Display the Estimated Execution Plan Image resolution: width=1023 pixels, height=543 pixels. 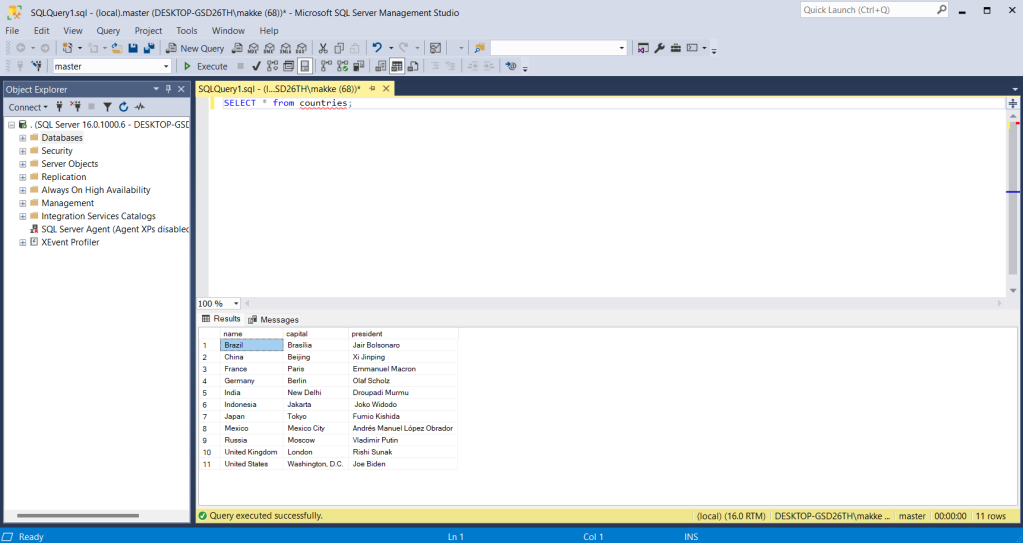[272, 66]
